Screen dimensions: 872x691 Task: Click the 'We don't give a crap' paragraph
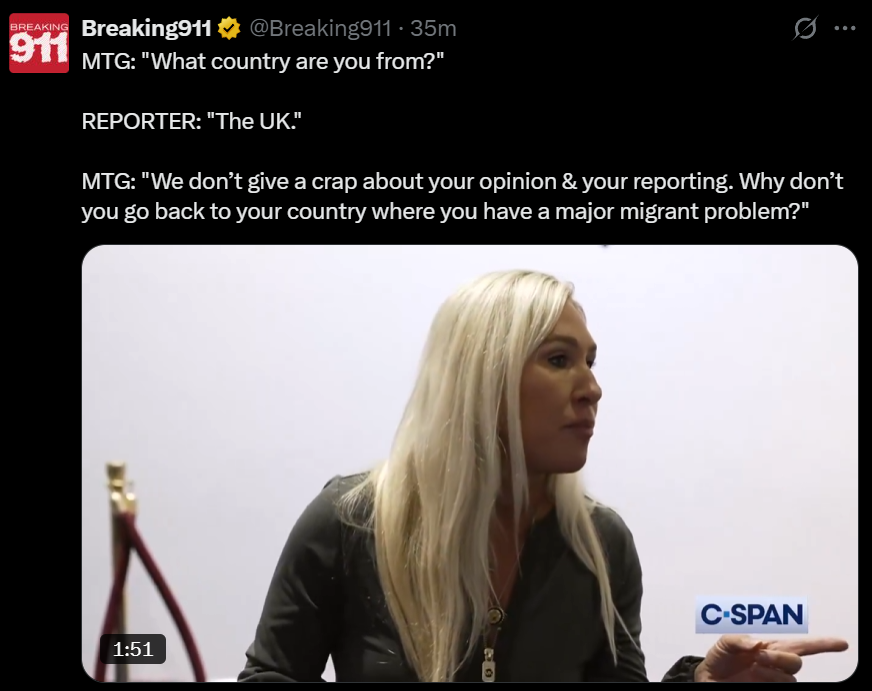[x=462, y=196]
